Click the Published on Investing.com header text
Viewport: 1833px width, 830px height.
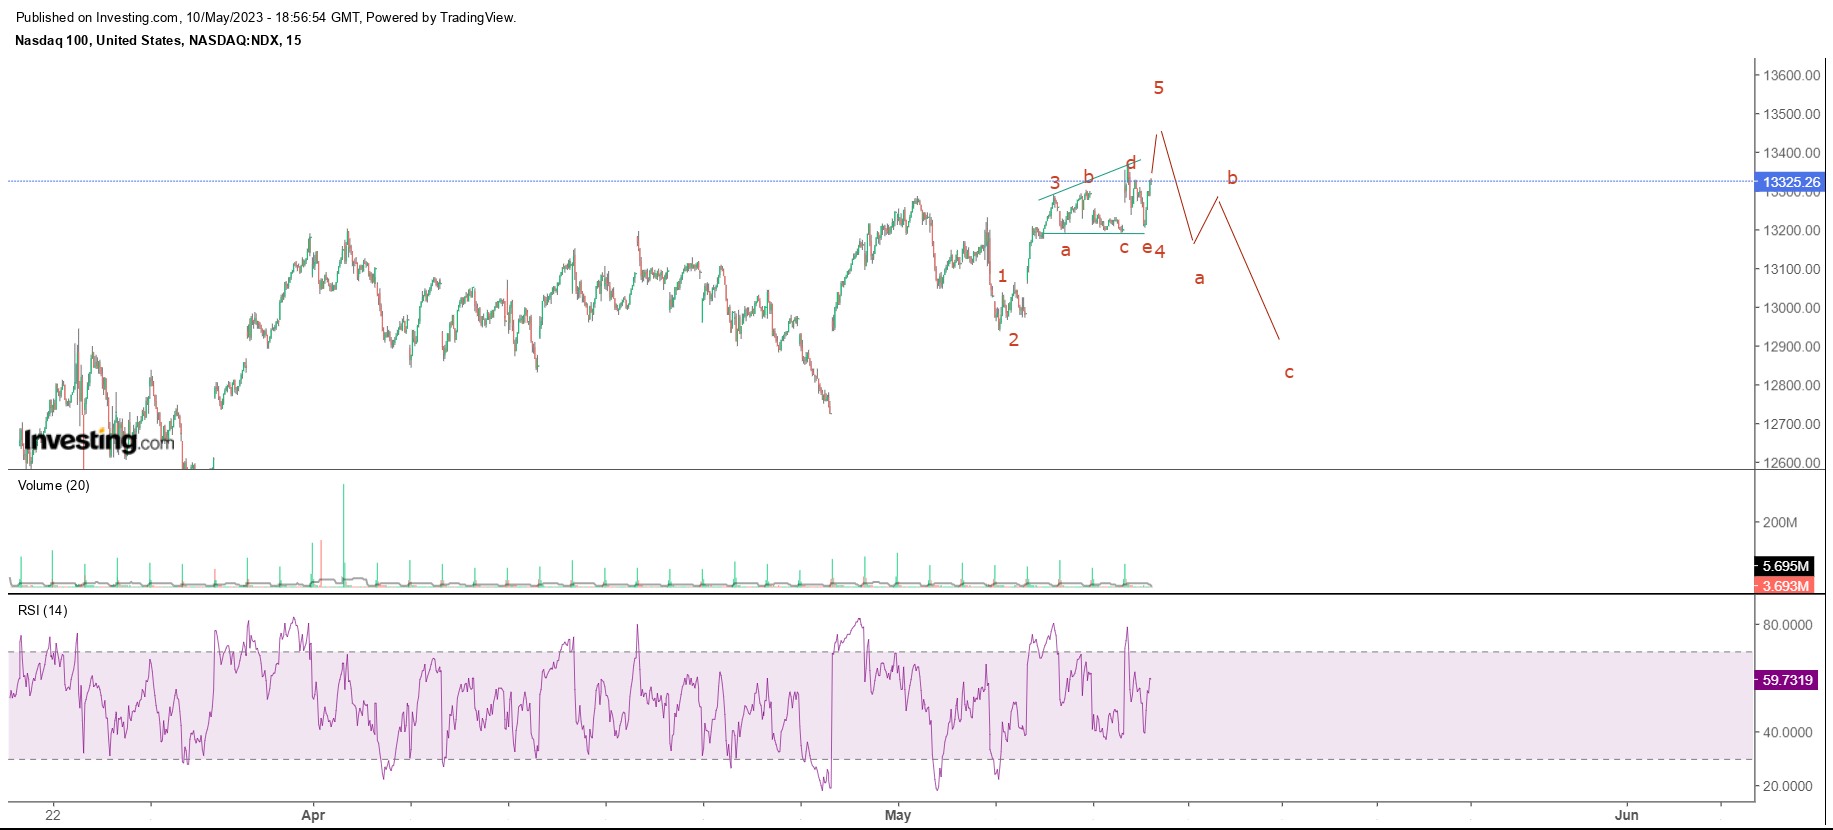[x=266, y=17]
